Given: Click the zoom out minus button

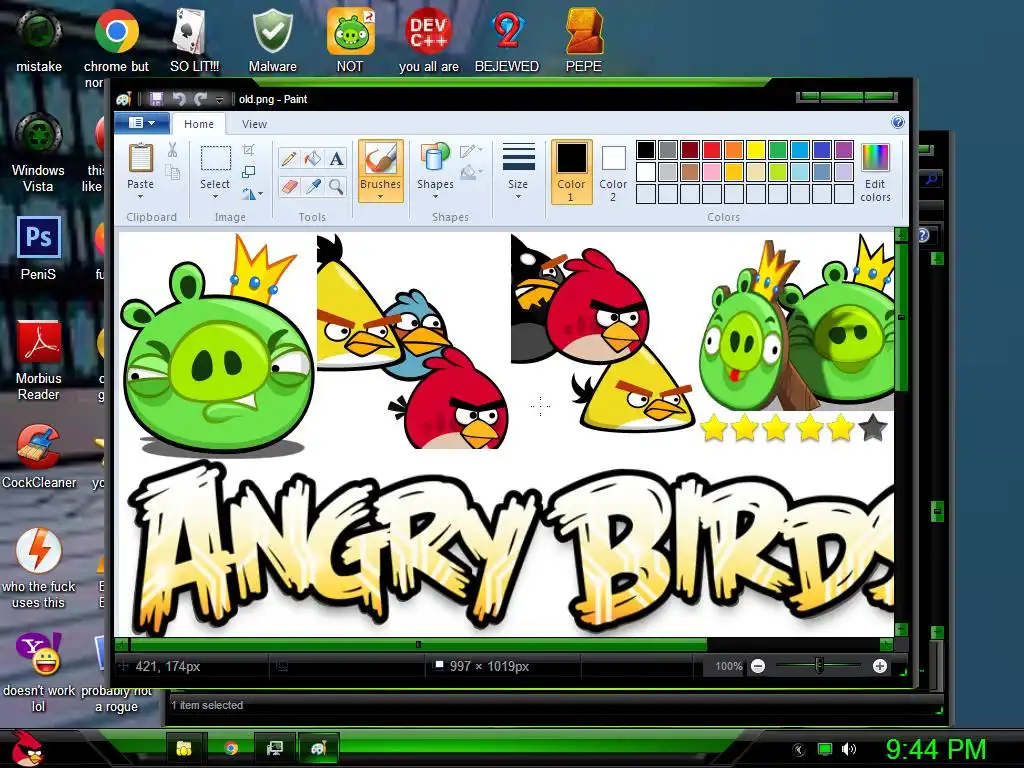Looking at the screenshot, I should pyautogui.click(x=758, y=666).
